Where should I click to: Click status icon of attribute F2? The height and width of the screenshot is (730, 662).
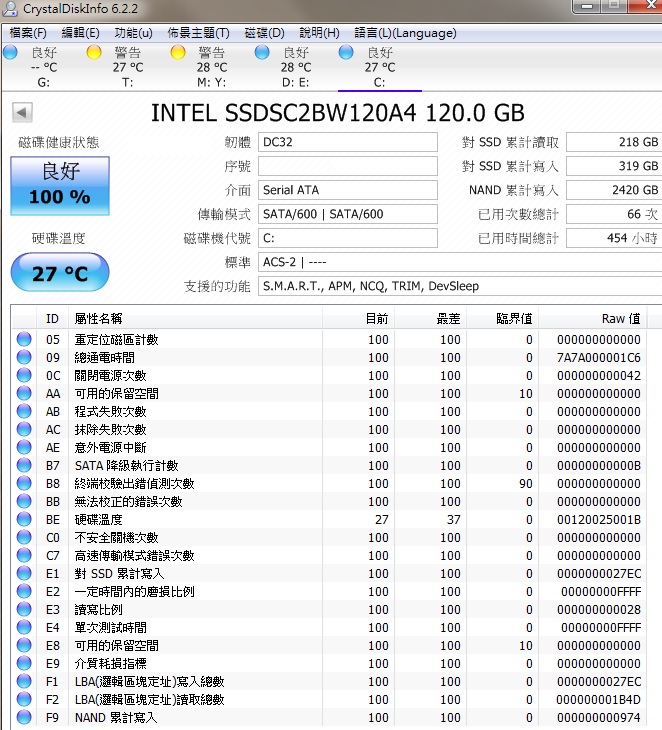click(x=24, y=699)
